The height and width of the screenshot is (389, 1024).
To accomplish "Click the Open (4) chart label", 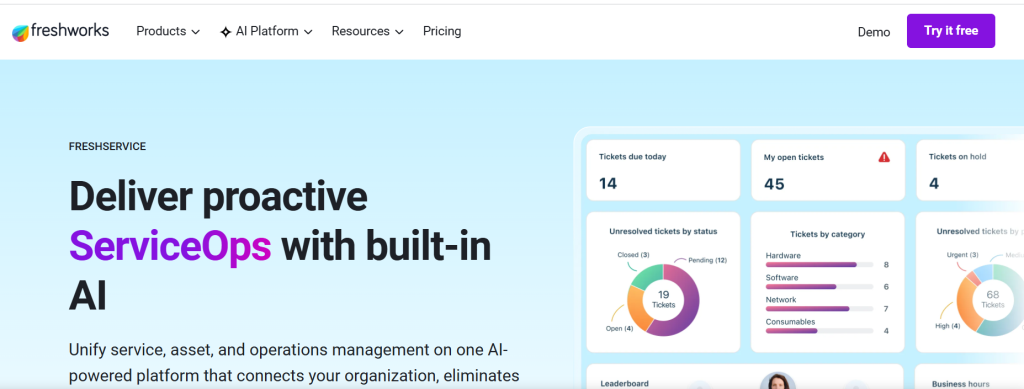I will (x=620, y=328).
